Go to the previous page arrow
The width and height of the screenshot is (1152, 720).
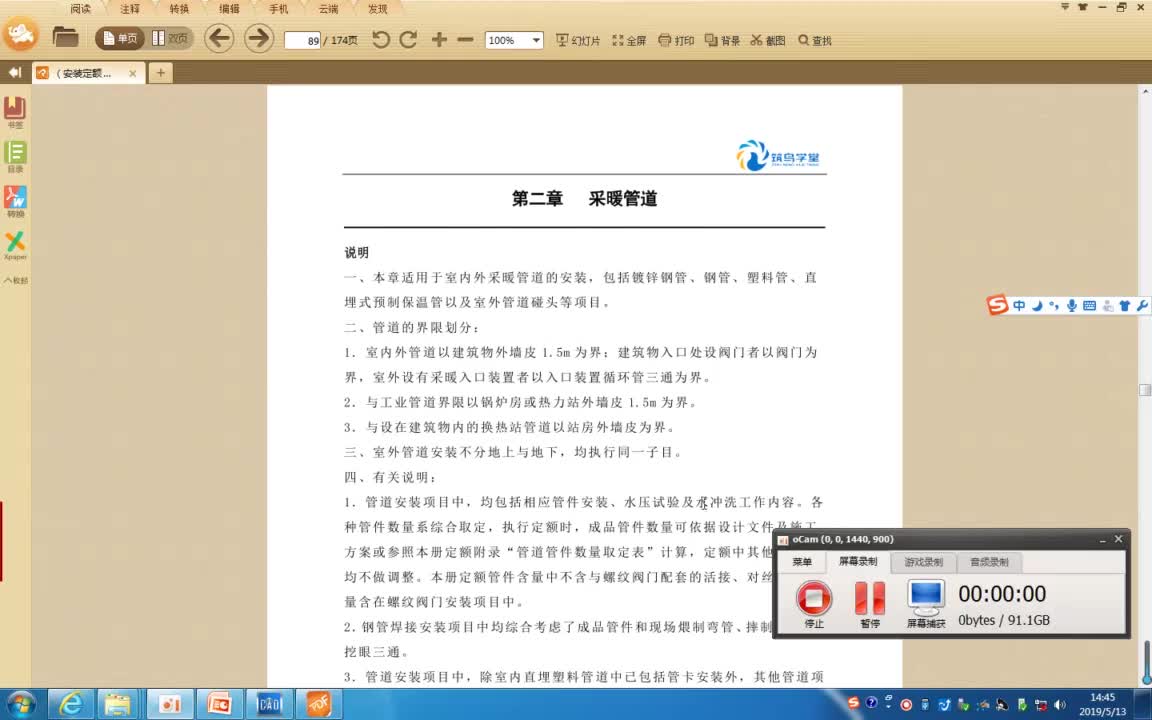219,38
